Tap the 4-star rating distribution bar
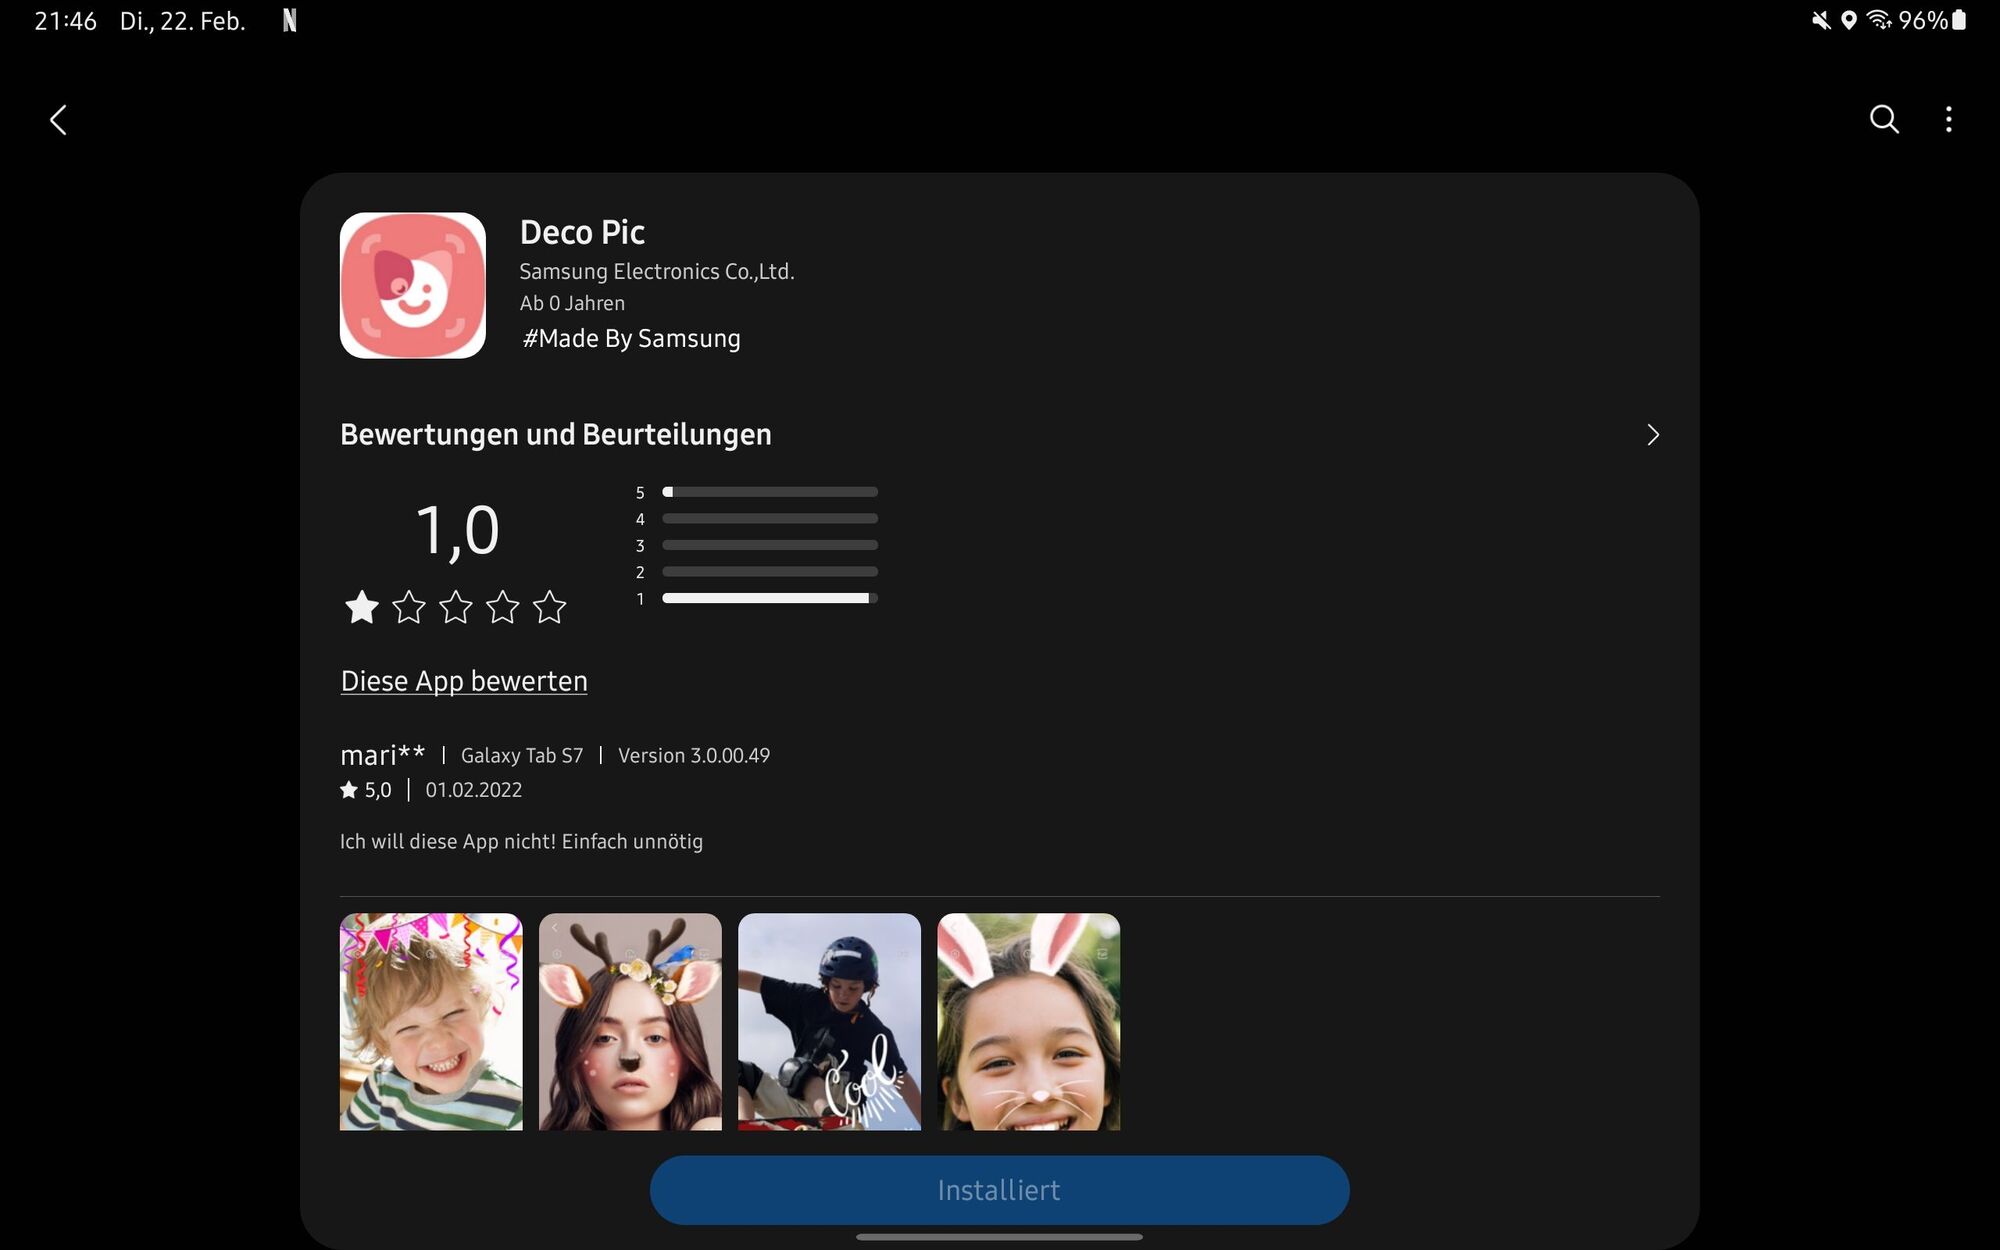 pos(770,519)
